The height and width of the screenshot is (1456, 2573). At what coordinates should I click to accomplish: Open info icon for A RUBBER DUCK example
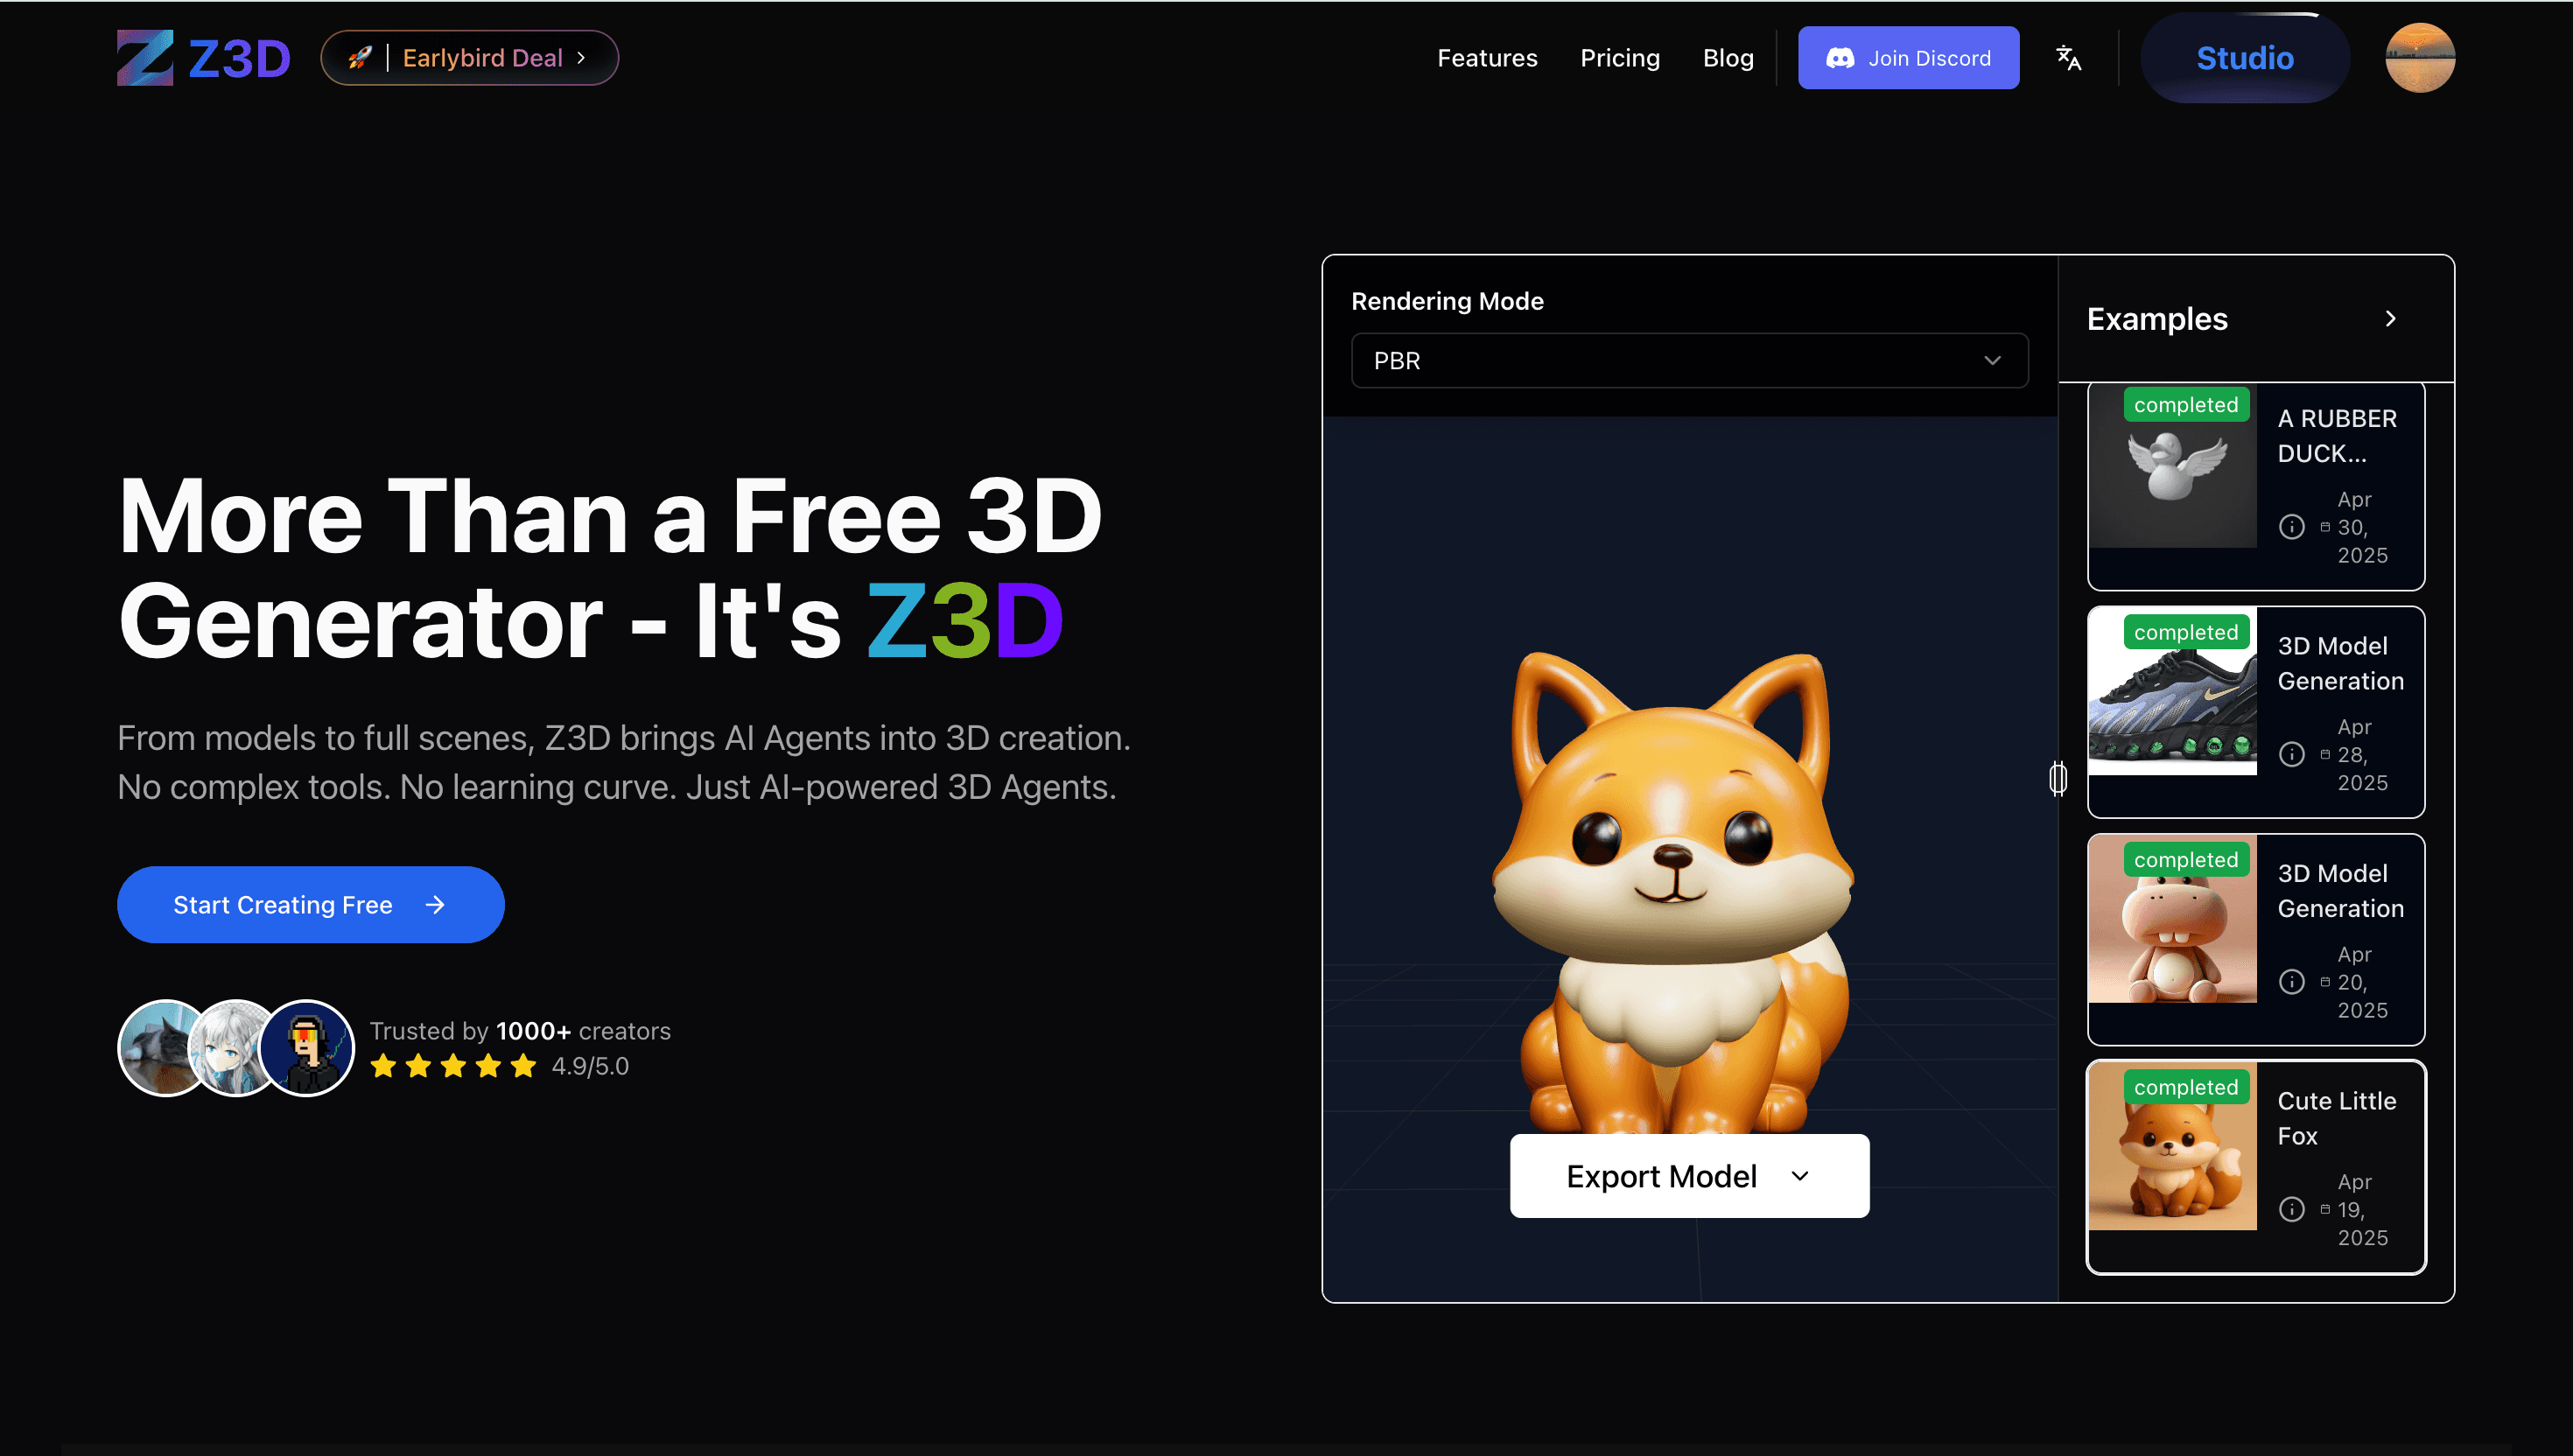click(x=2291, y=527)
